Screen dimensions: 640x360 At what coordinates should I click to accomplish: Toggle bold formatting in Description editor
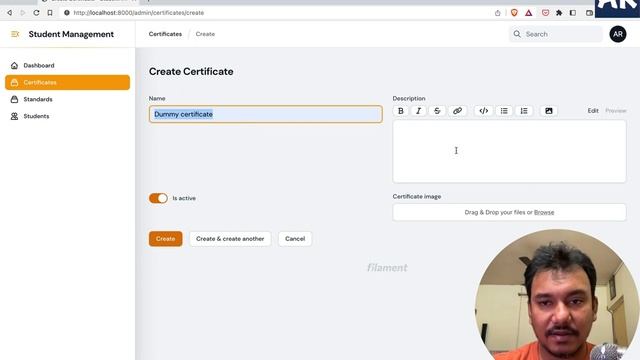click(x=401, y=111)
